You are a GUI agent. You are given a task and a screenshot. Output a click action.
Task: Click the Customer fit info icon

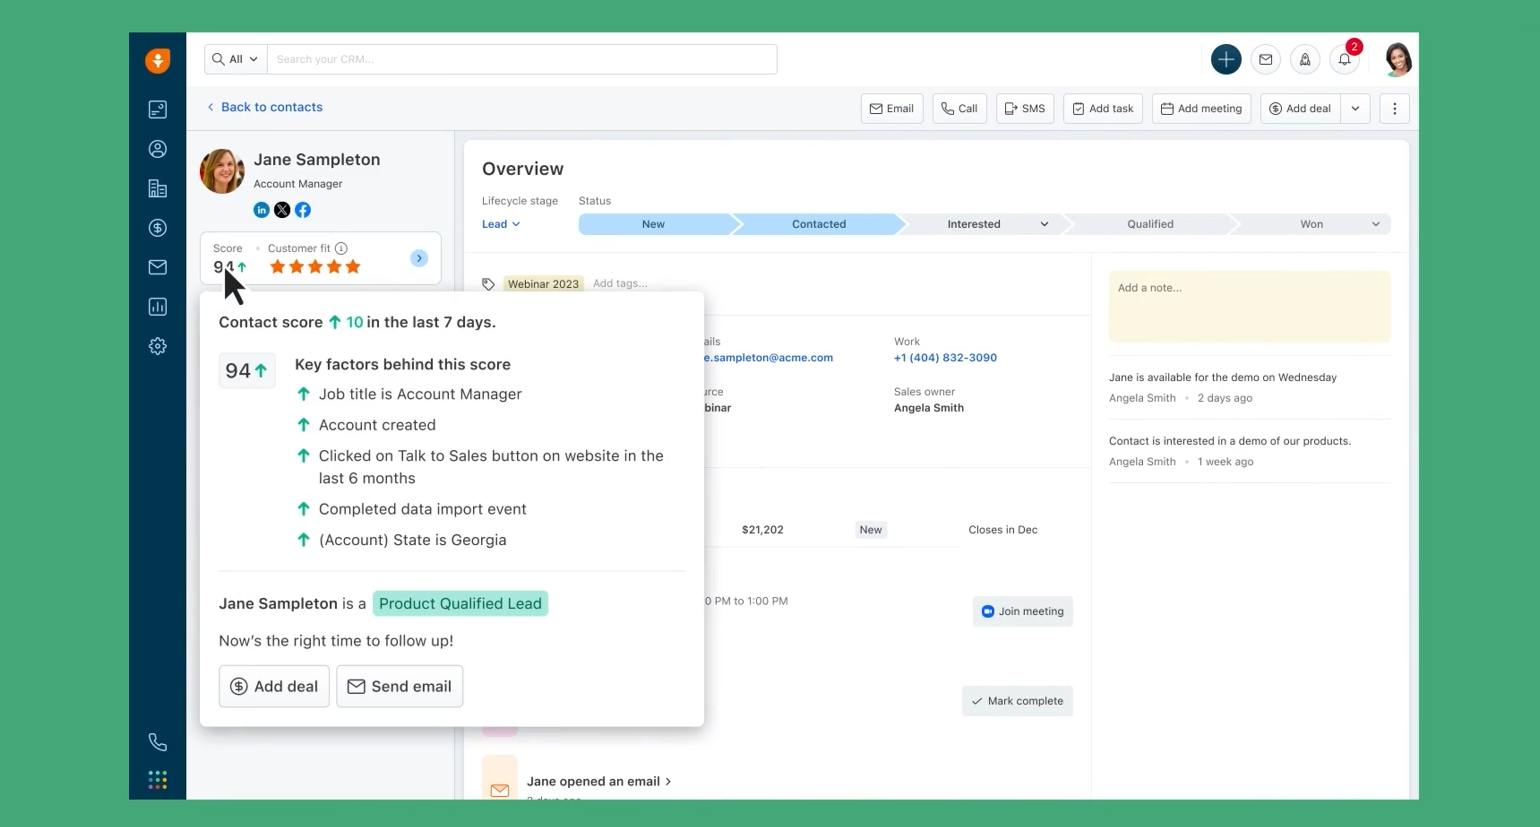coord(341,248)
